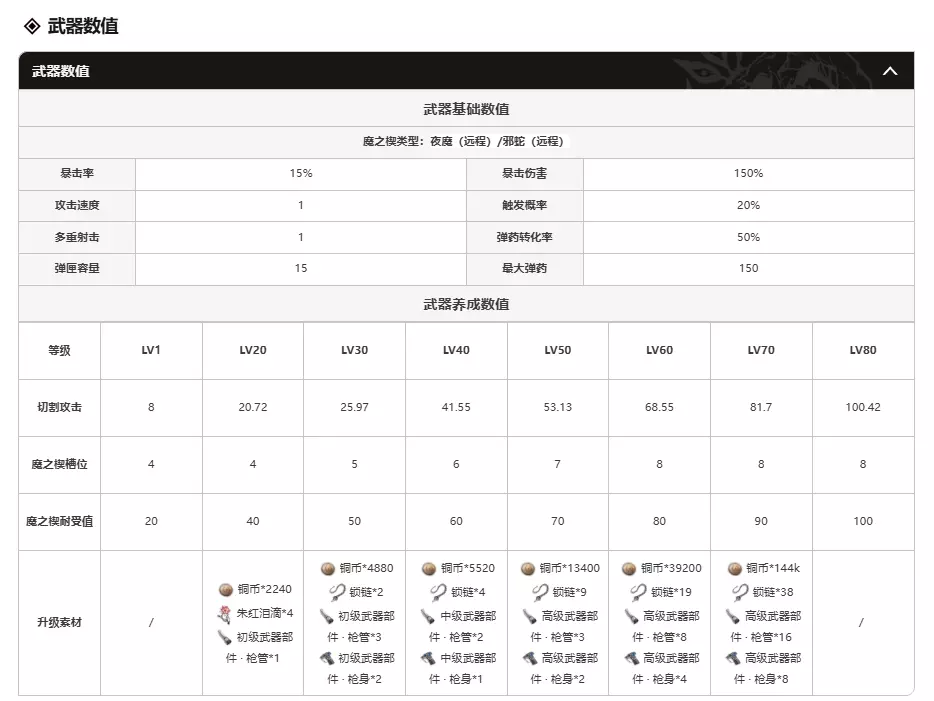Viewport: 934px width, 701px height.
Task: Click the 武器基础数值 section heading
Action: coord(466,109)
